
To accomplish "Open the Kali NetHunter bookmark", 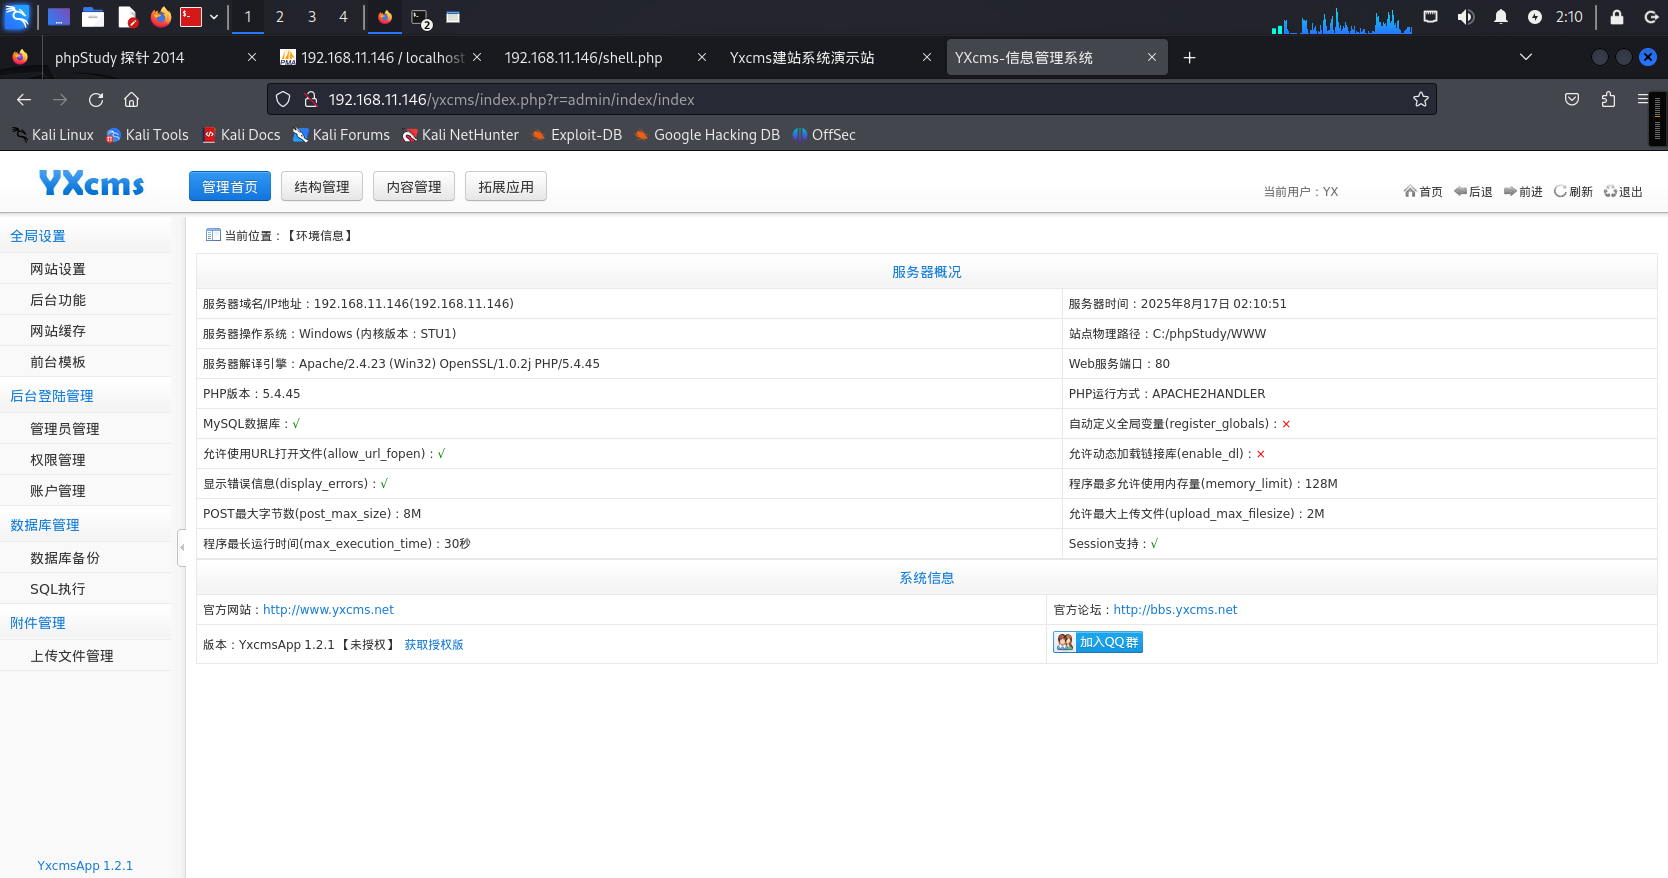I will [461, 135].
